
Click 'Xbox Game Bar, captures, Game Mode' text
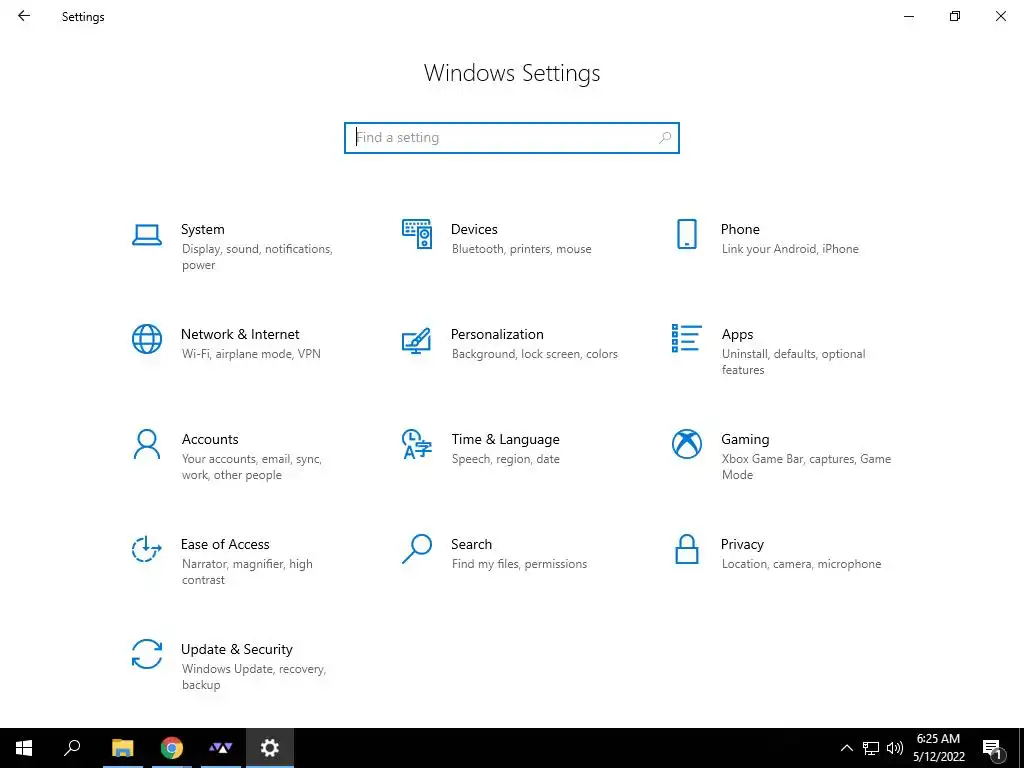click(806, 467)
